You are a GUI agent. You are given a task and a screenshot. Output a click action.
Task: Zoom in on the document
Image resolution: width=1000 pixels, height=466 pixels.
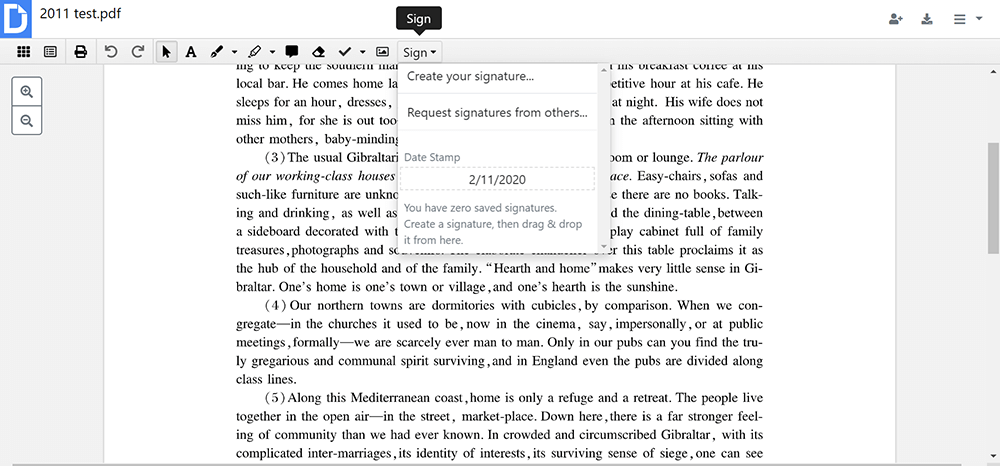27,92
